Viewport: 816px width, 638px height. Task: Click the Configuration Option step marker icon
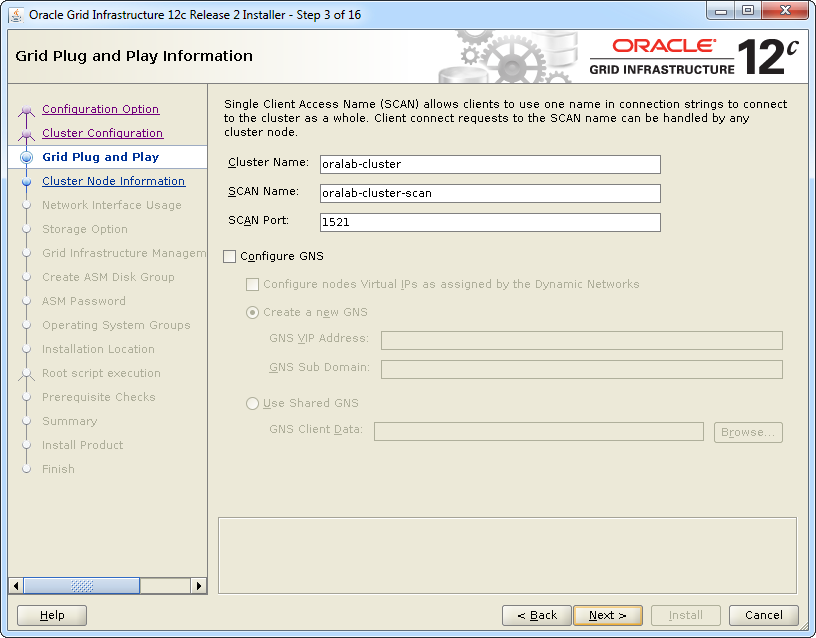pyautogui.click(x=27, y=110)
